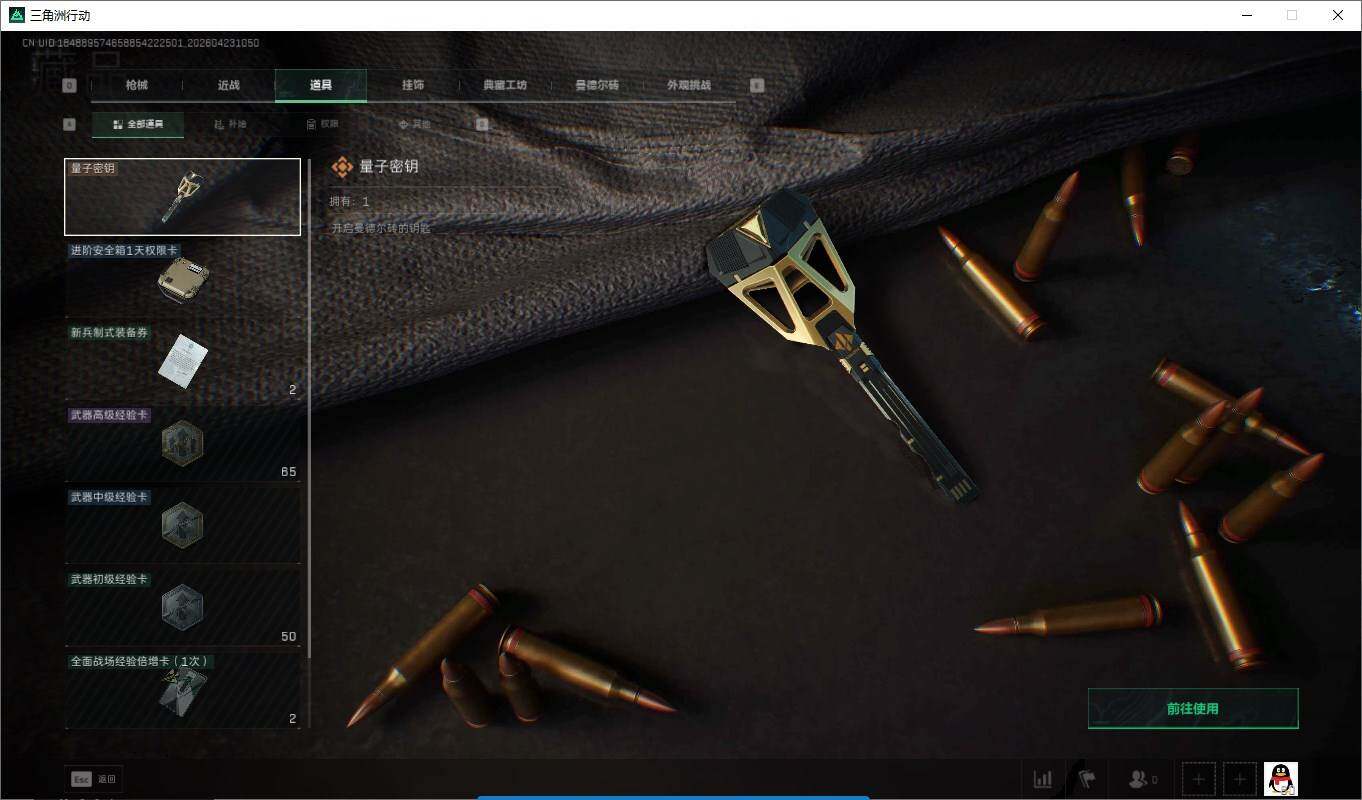This screenshot has height=800, width=1362.
Task: Add teammate in the plus slot beside QQ avatar
Action: [x=1240, y=779]
